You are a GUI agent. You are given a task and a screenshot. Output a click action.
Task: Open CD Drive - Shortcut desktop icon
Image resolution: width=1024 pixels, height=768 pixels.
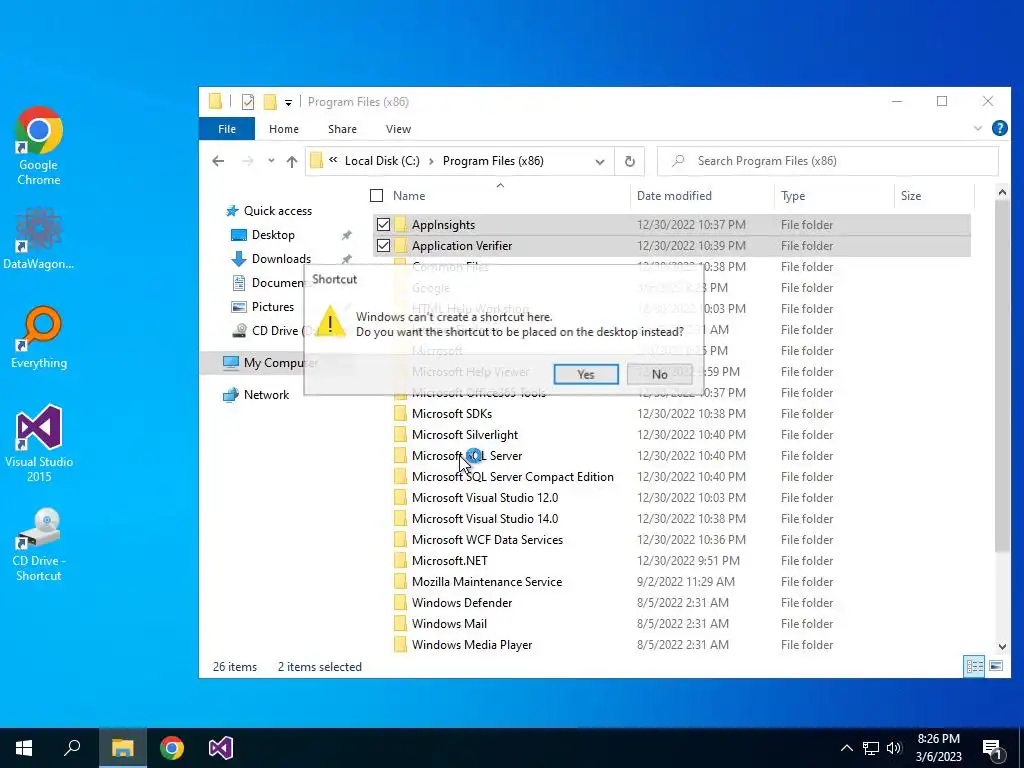coord(39,544)
